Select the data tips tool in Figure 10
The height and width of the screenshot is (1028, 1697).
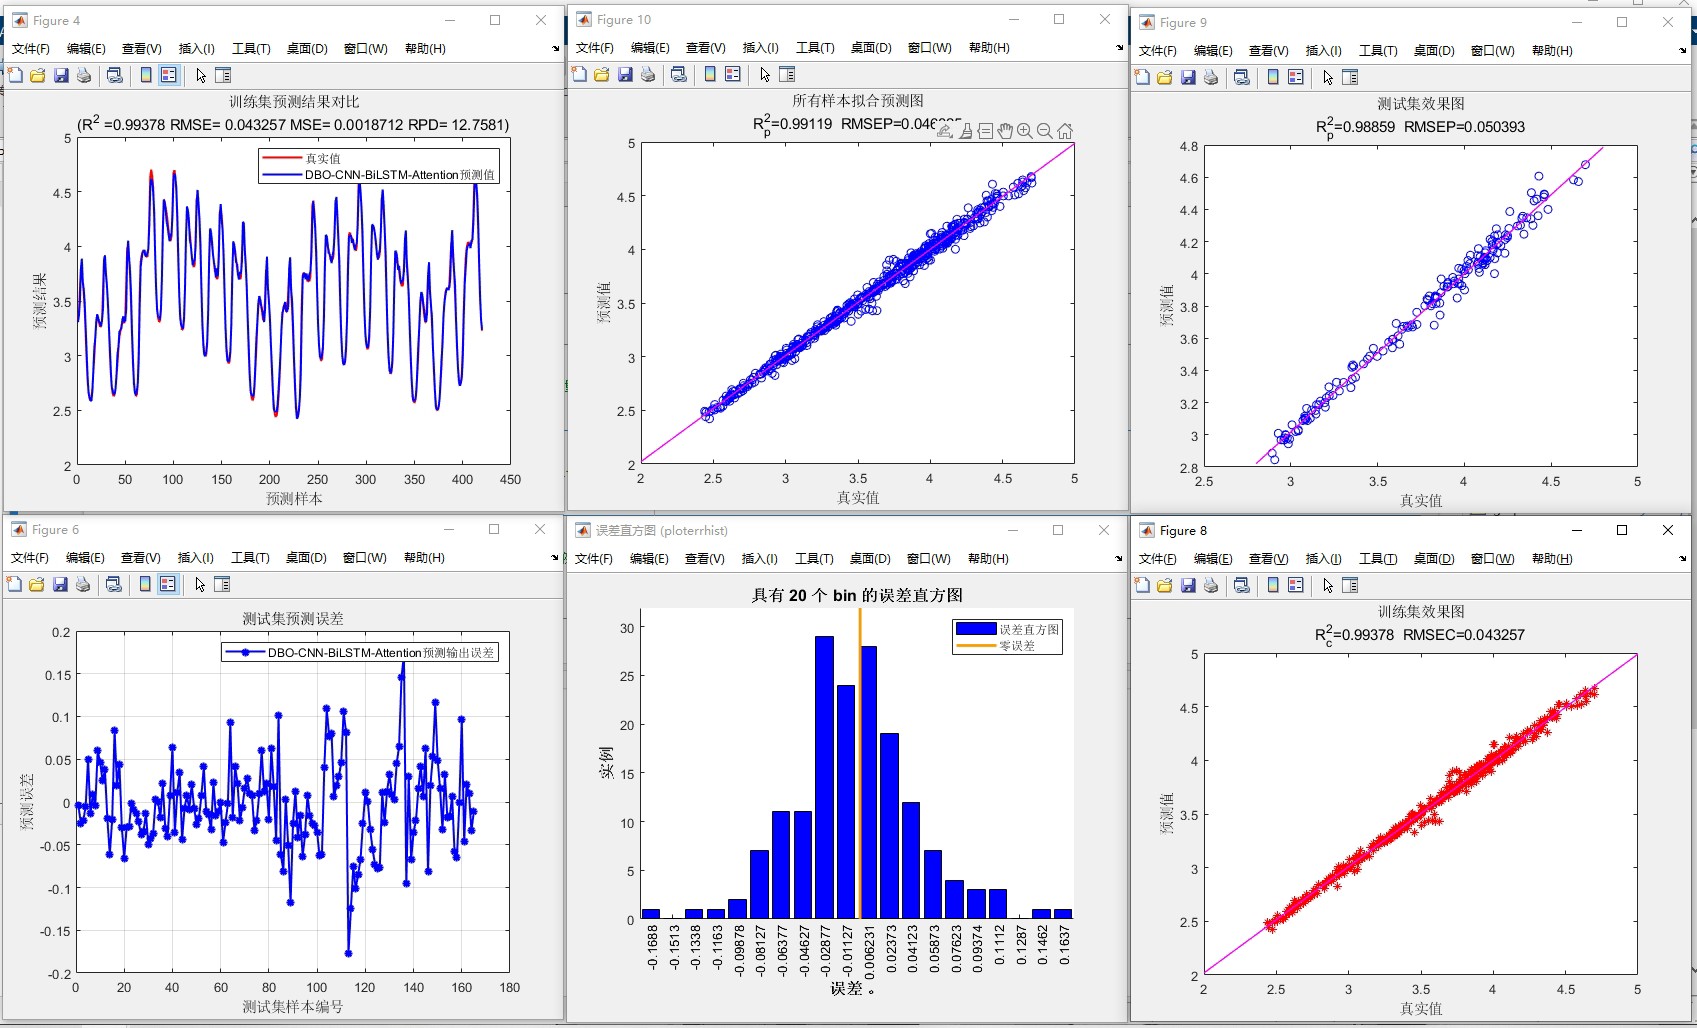[985, 131]
